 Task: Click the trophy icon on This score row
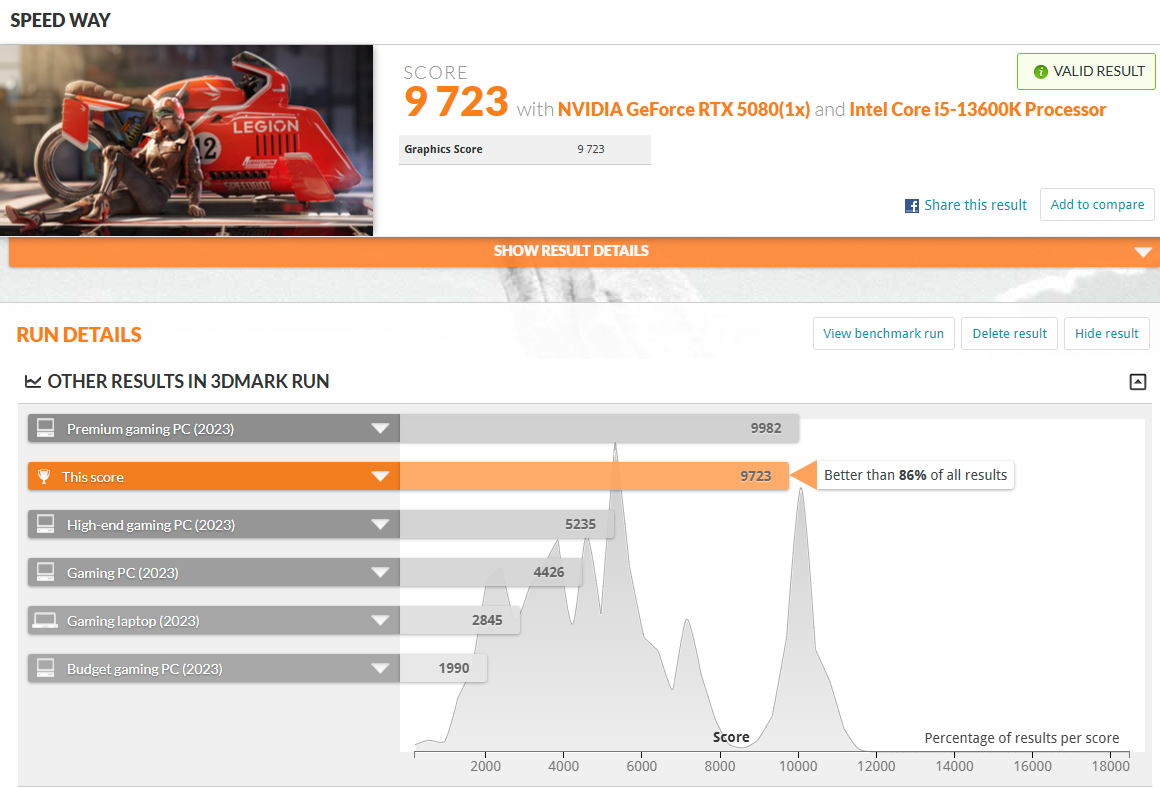pos(44,476)
